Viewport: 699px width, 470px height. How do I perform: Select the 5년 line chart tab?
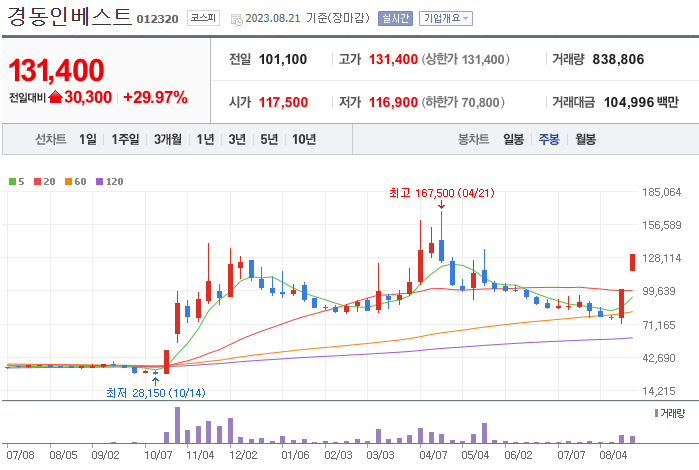tap(269, 139)
